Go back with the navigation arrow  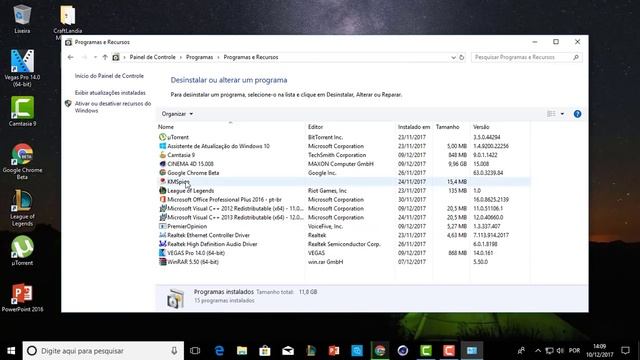[x=70, y=57]
